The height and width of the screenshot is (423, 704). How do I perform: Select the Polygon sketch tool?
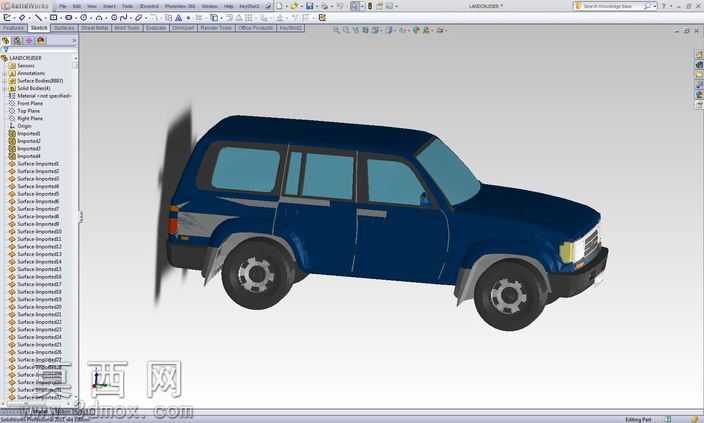tap(114, 18)
